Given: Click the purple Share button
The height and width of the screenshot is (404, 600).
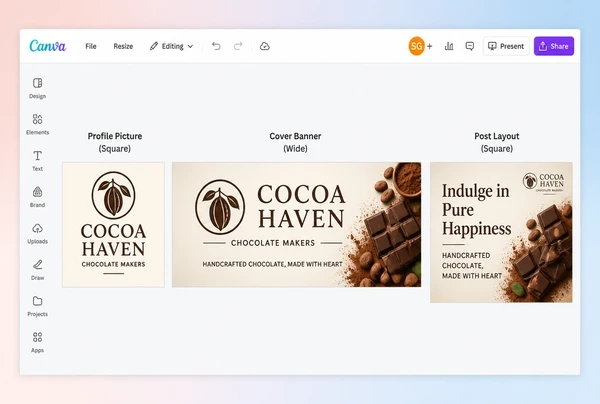Looking at the screenshot, I should tap(554, 46).
